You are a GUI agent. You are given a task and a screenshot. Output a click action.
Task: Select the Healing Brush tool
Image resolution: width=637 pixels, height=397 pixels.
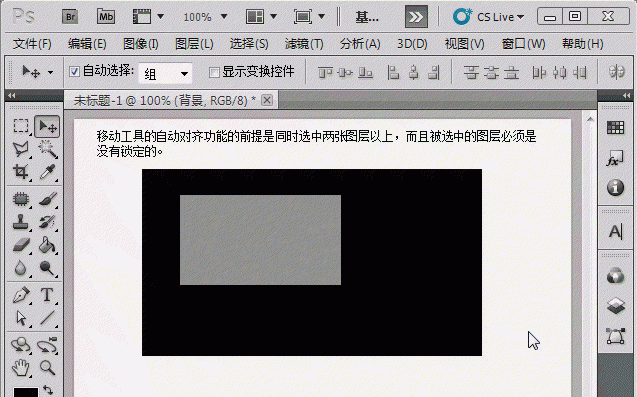(x=21, y=199)
